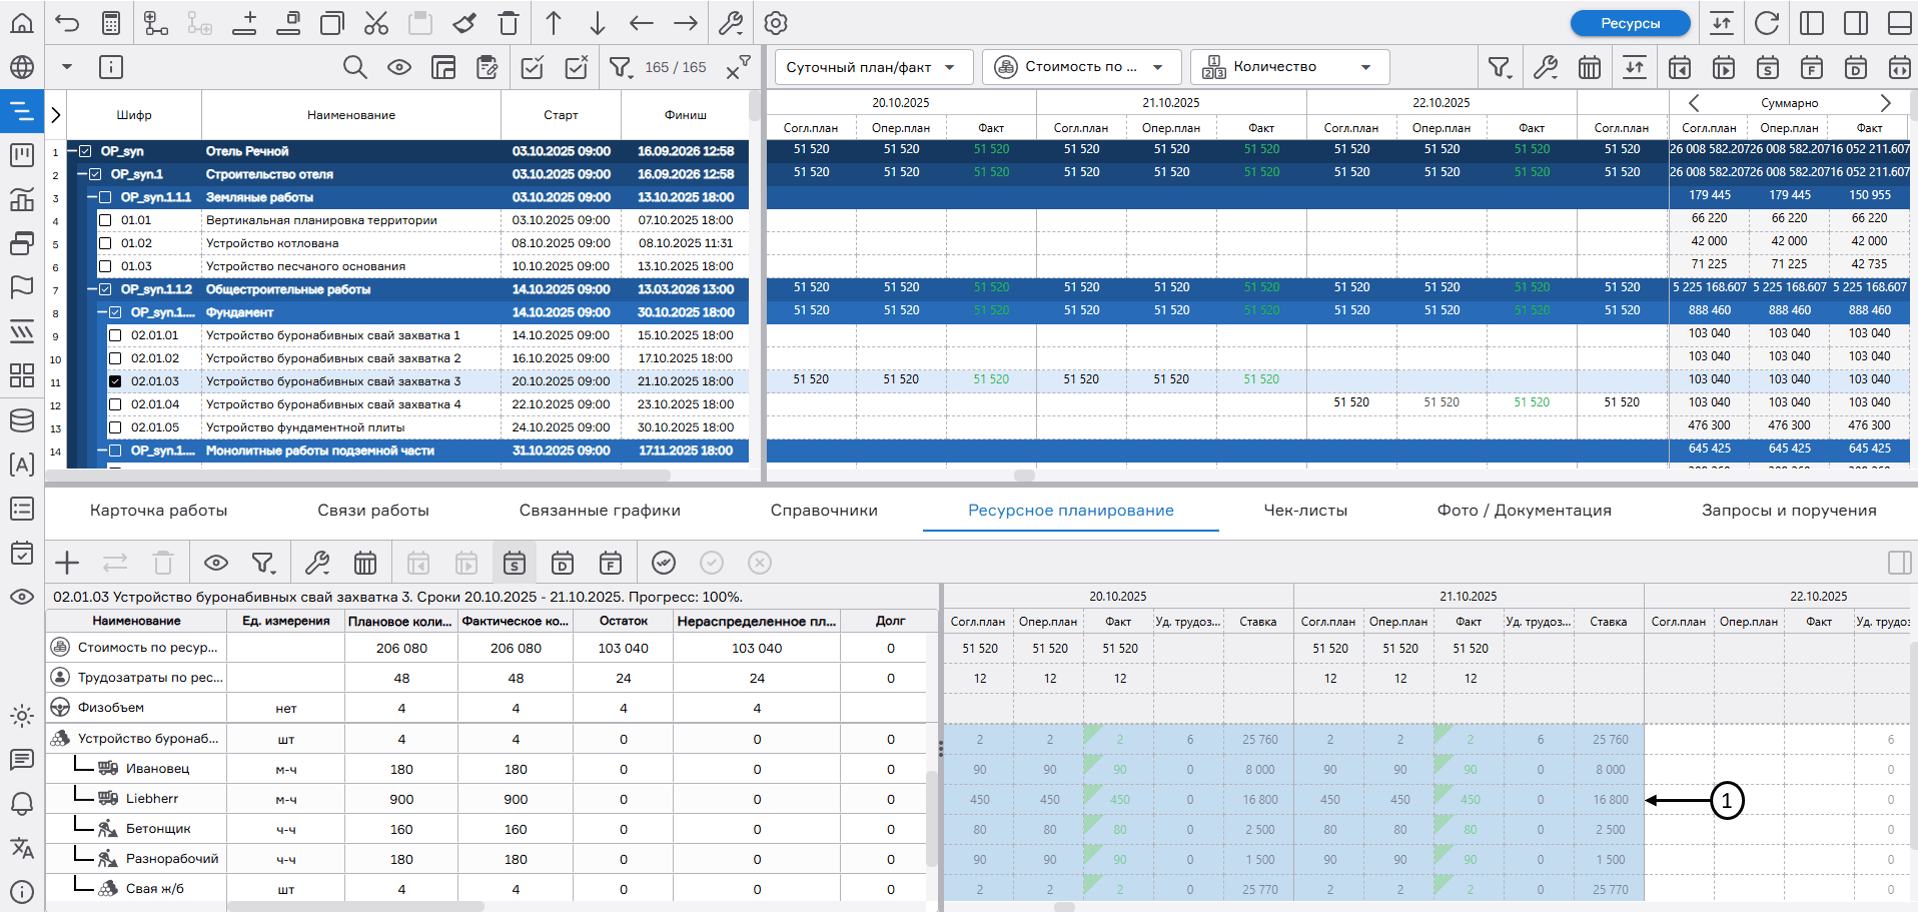Click the trash delete icon in top toolbar
The image size is (1918, 912).
(x=508, y=23)
